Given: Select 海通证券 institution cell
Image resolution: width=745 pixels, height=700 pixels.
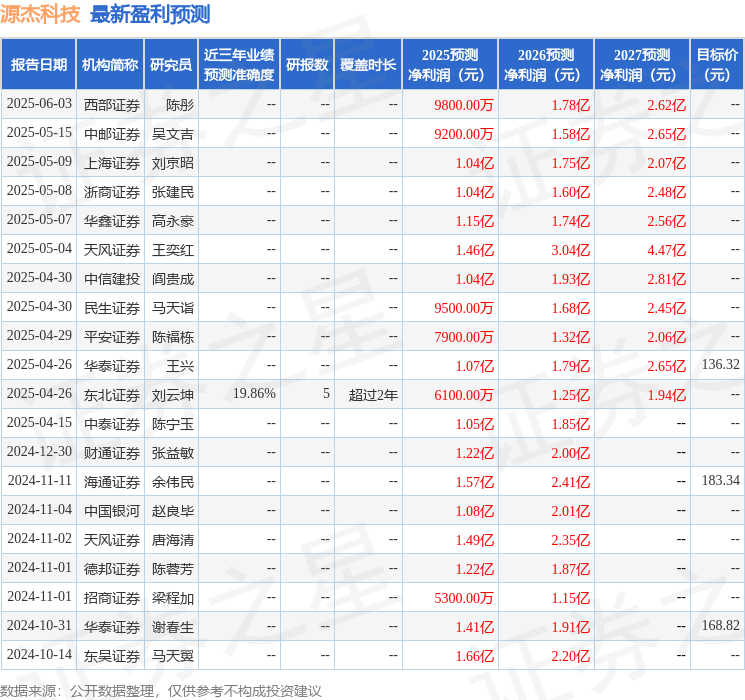Looking at the screenshot, I should [x=110, y=481].
